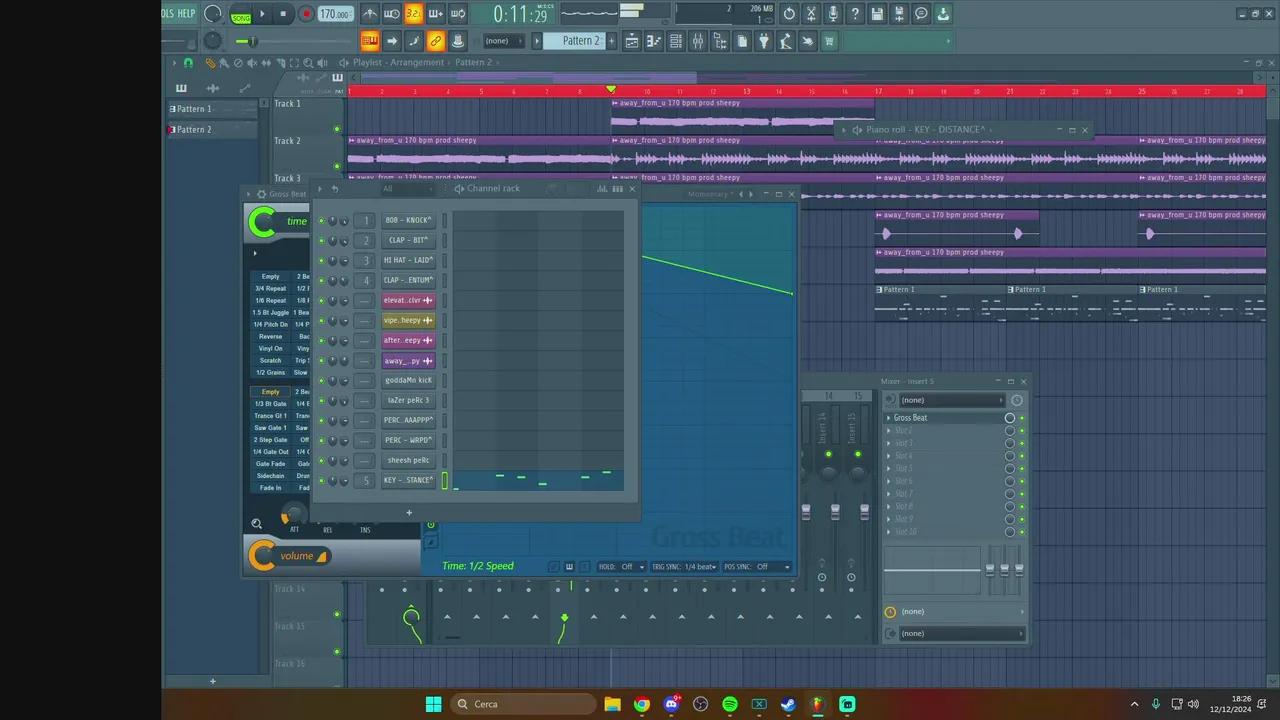
Task: Toggle Gross Beat effect slot on/off
Action: [1010, 418]
